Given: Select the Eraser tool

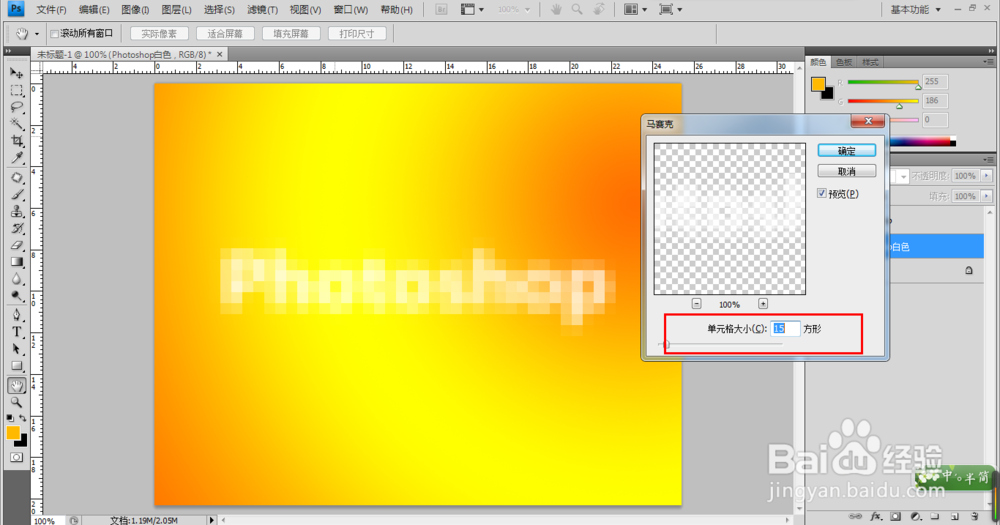Looking at the screenshot, I should click(x=17, y=245).
